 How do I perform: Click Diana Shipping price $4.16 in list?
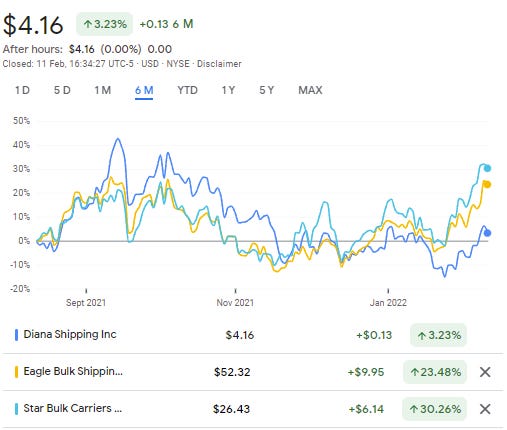(240, 335)
